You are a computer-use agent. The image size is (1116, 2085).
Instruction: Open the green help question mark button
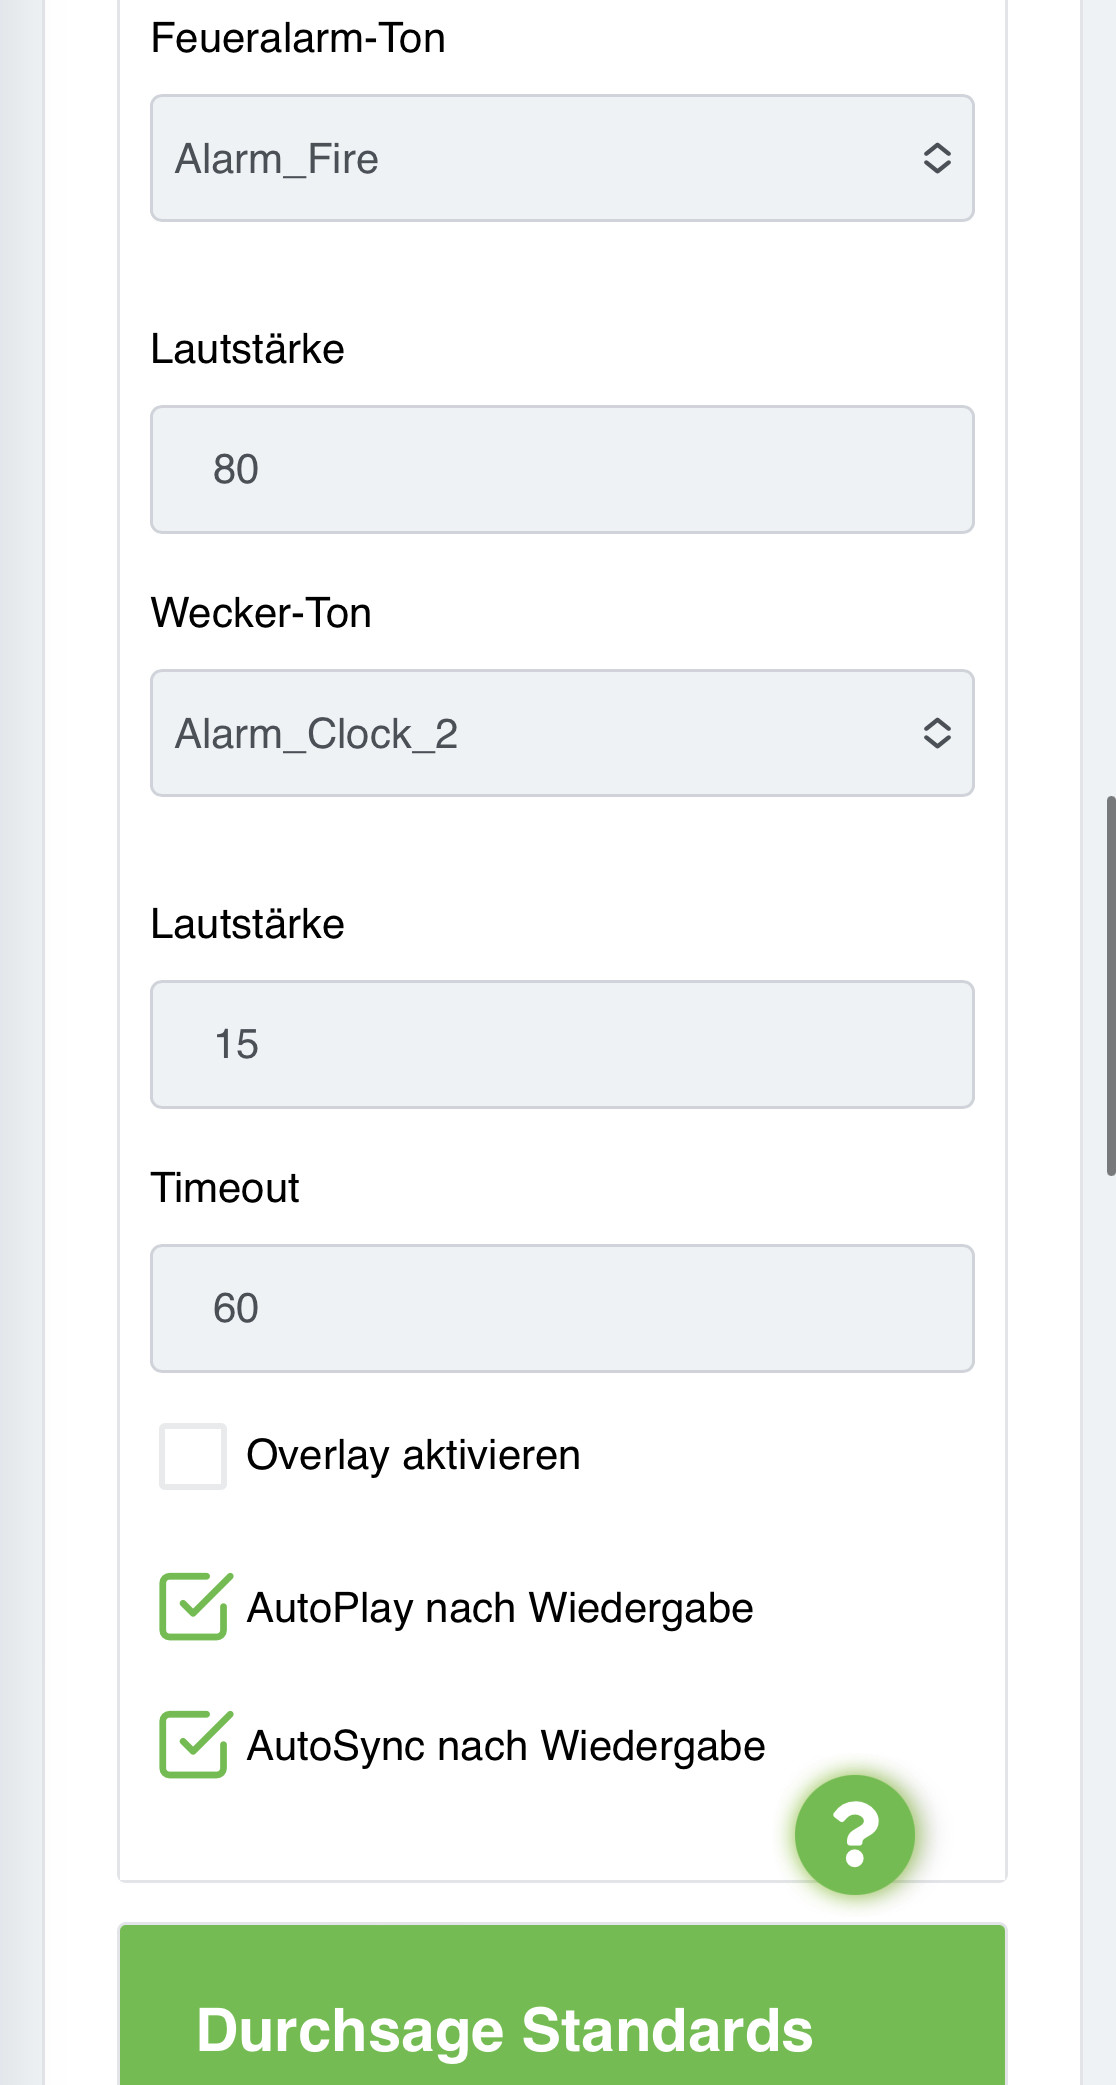coord(854,1834)
